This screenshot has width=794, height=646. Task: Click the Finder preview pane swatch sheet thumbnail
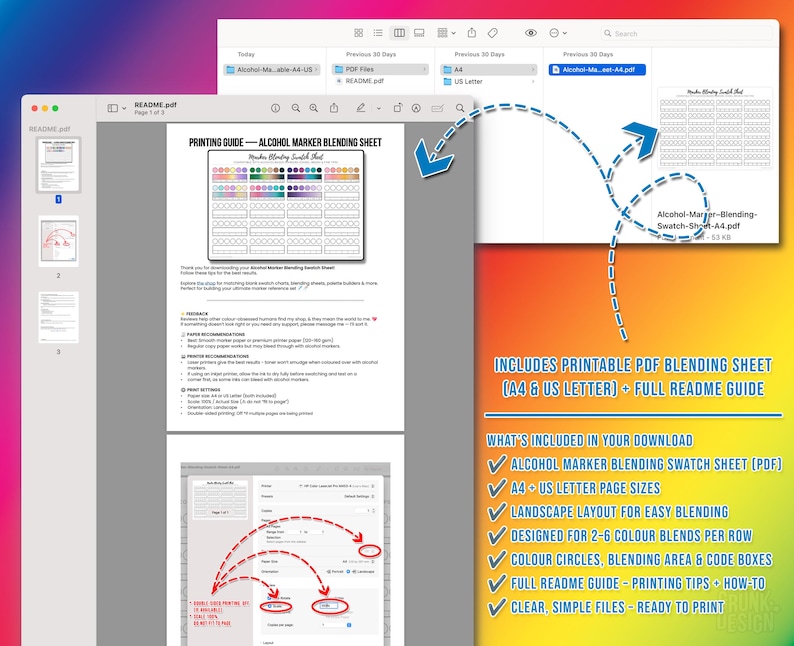click(715, 128)
